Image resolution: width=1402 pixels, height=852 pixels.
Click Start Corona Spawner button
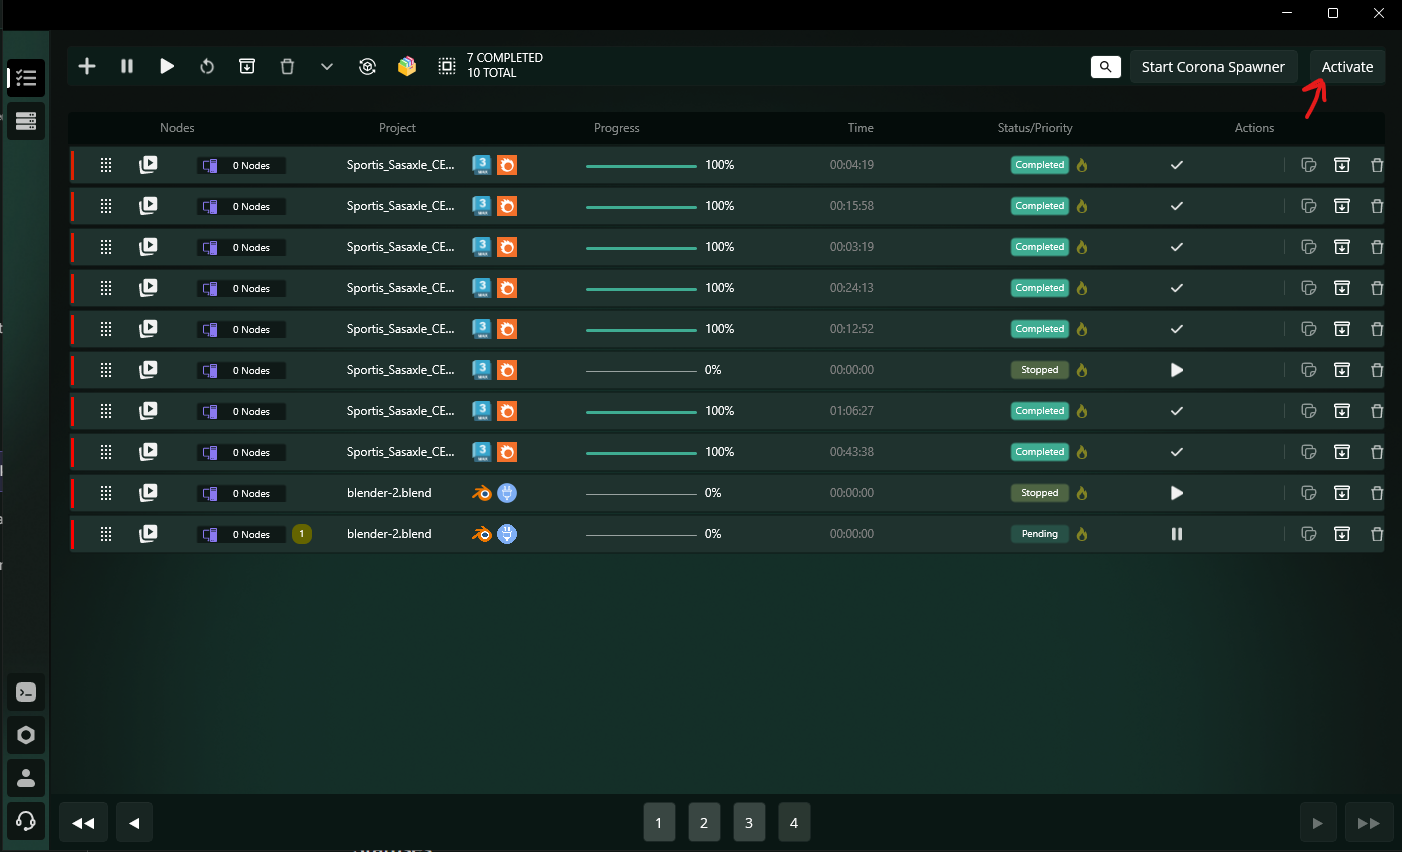[1213, 67]
